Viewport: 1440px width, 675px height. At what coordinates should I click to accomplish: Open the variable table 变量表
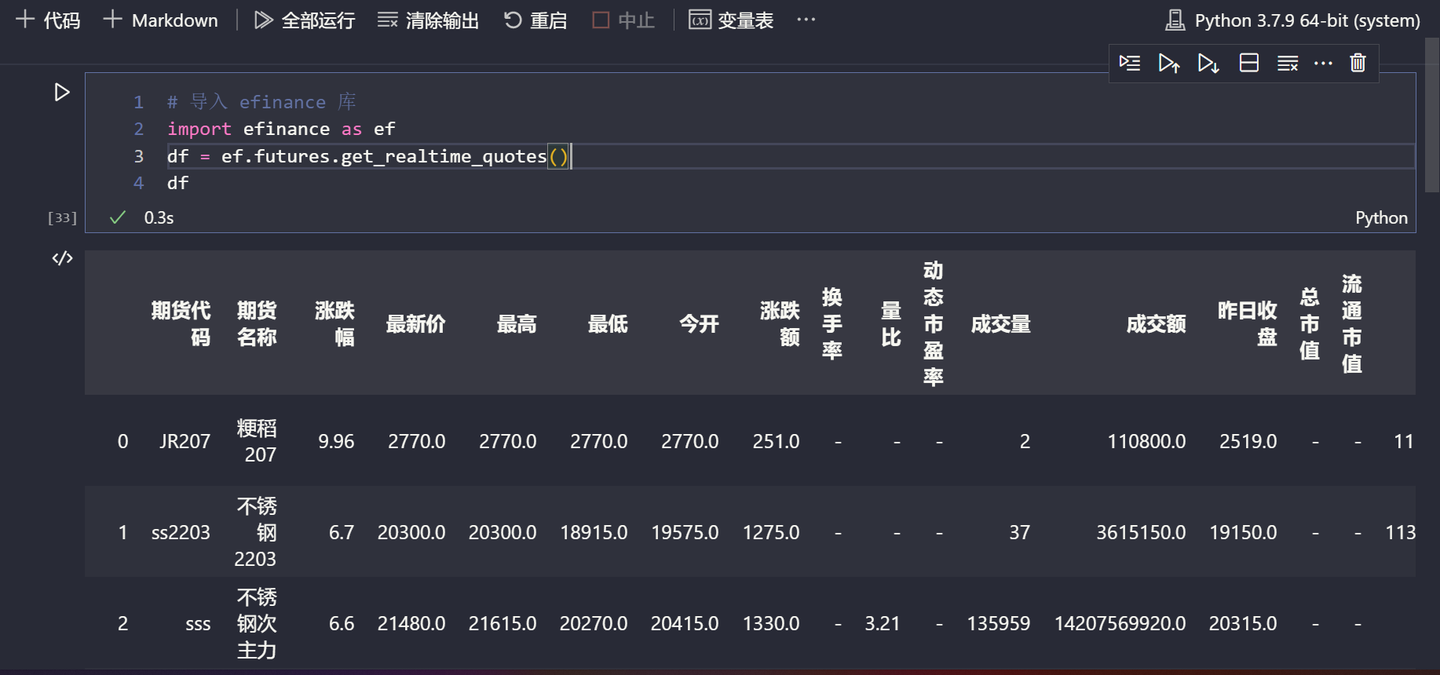pyautogui.click(x=731, y=19)
